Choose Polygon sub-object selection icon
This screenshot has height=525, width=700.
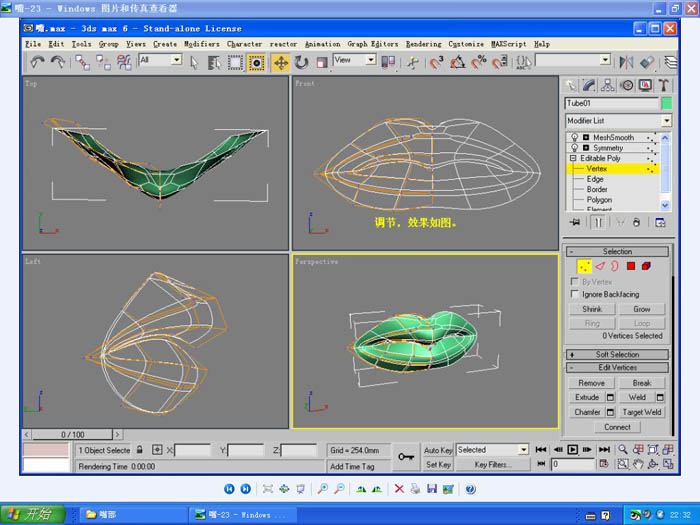coord(632,266)
